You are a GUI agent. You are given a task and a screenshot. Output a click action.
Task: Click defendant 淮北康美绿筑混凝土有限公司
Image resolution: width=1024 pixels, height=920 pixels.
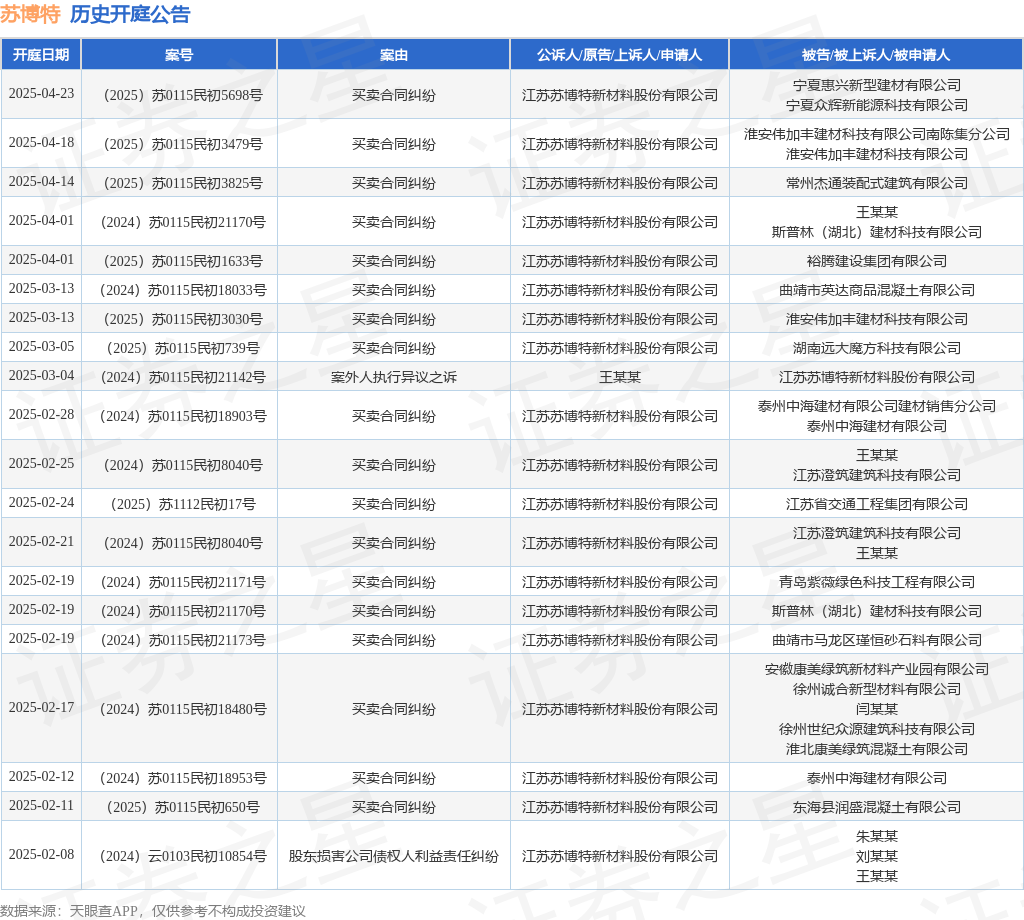[x=876, y=750]
